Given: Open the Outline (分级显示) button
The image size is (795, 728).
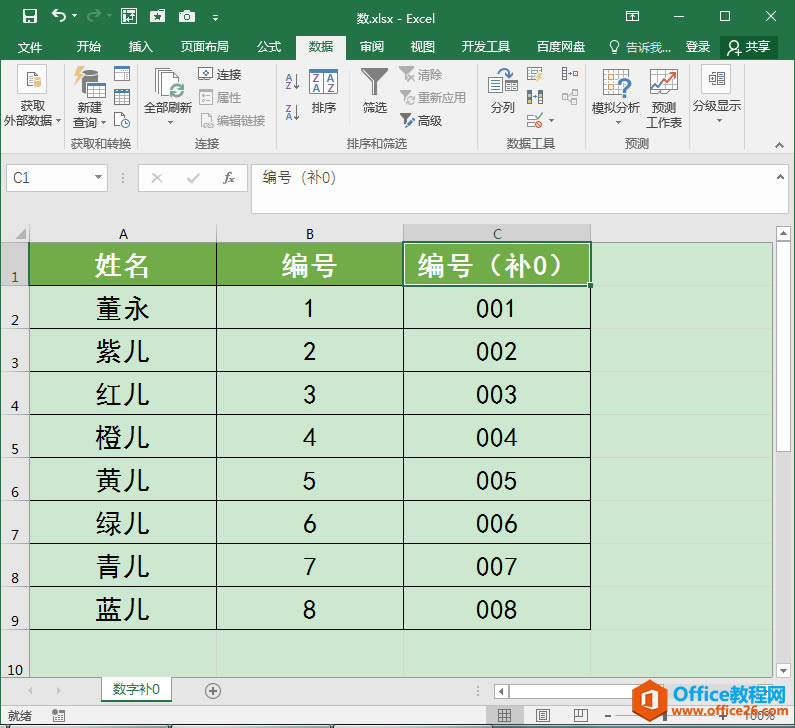Looking at the screenshot, I should (x=717, y=95).
